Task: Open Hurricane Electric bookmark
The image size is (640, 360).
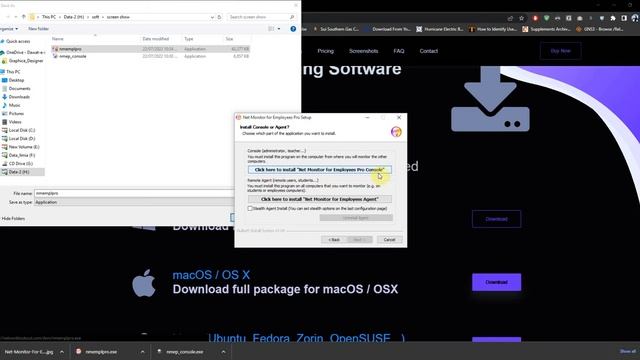Action: [440, 29]
